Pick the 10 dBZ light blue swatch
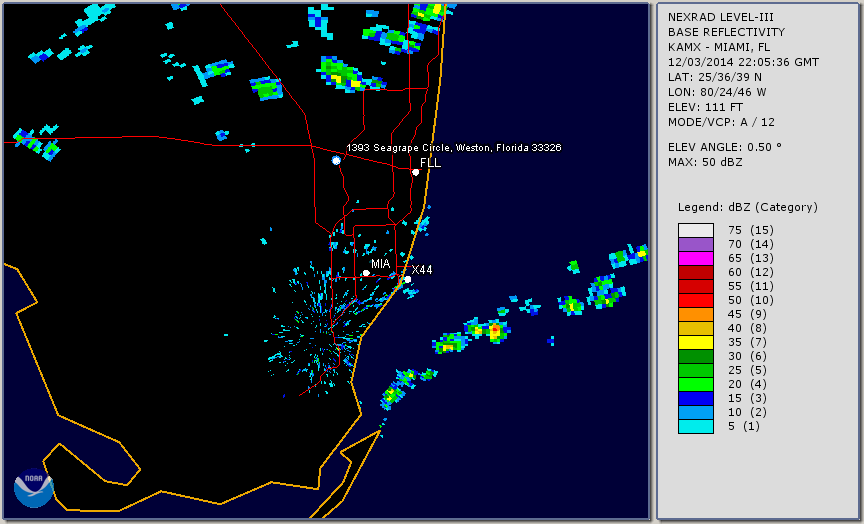864x524 pixels. [695, 413]
